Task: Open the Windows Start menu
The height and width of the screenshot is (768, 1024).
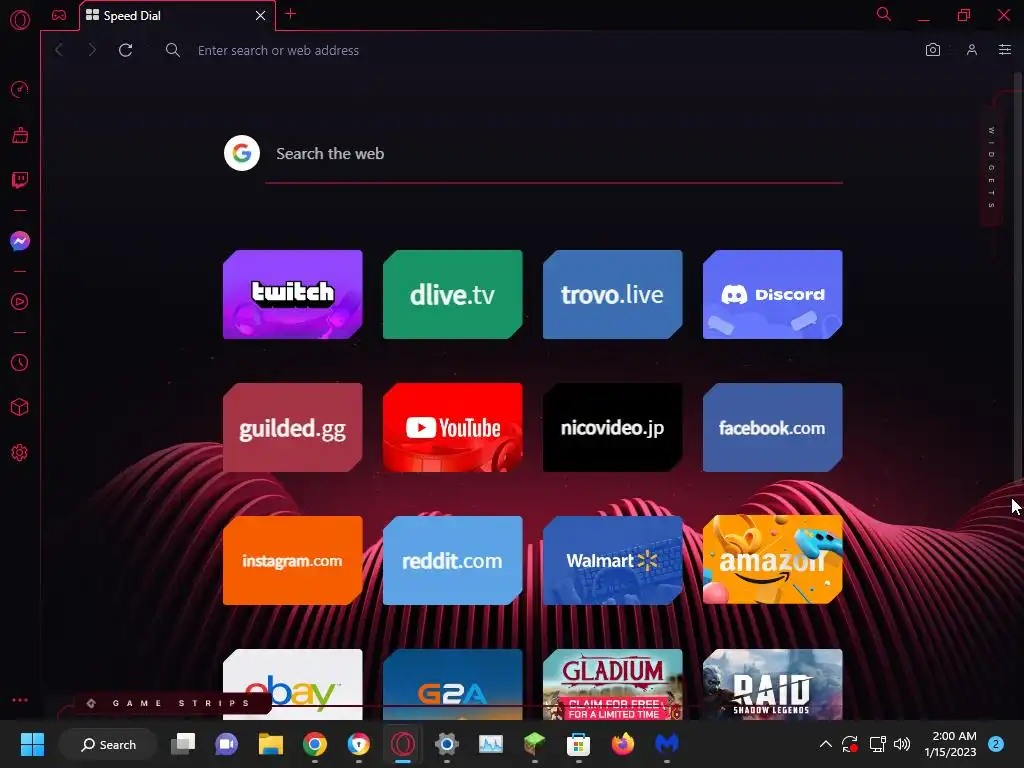Action: point(32,744)
